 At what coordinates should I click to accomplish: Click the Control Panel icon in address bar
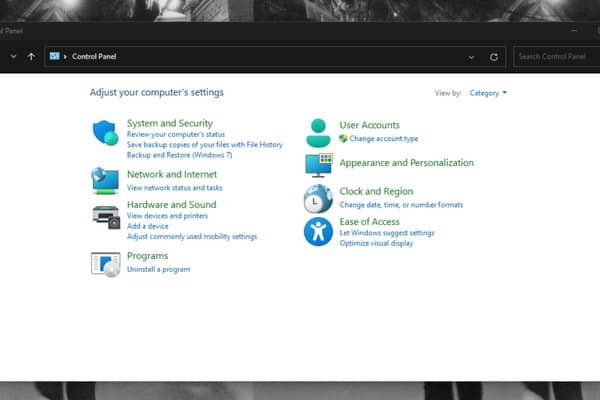54,56
